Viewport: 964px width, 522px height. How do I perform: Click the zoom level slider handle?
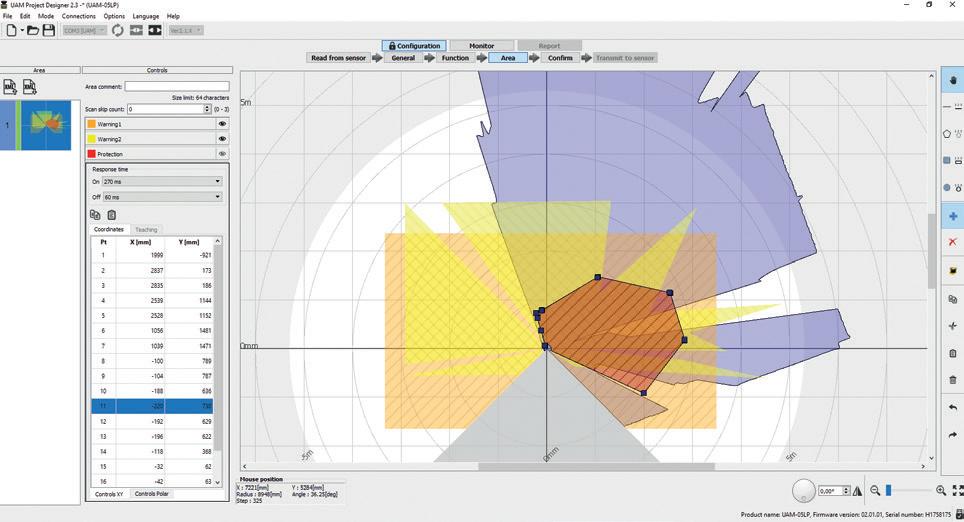point(888,490)
